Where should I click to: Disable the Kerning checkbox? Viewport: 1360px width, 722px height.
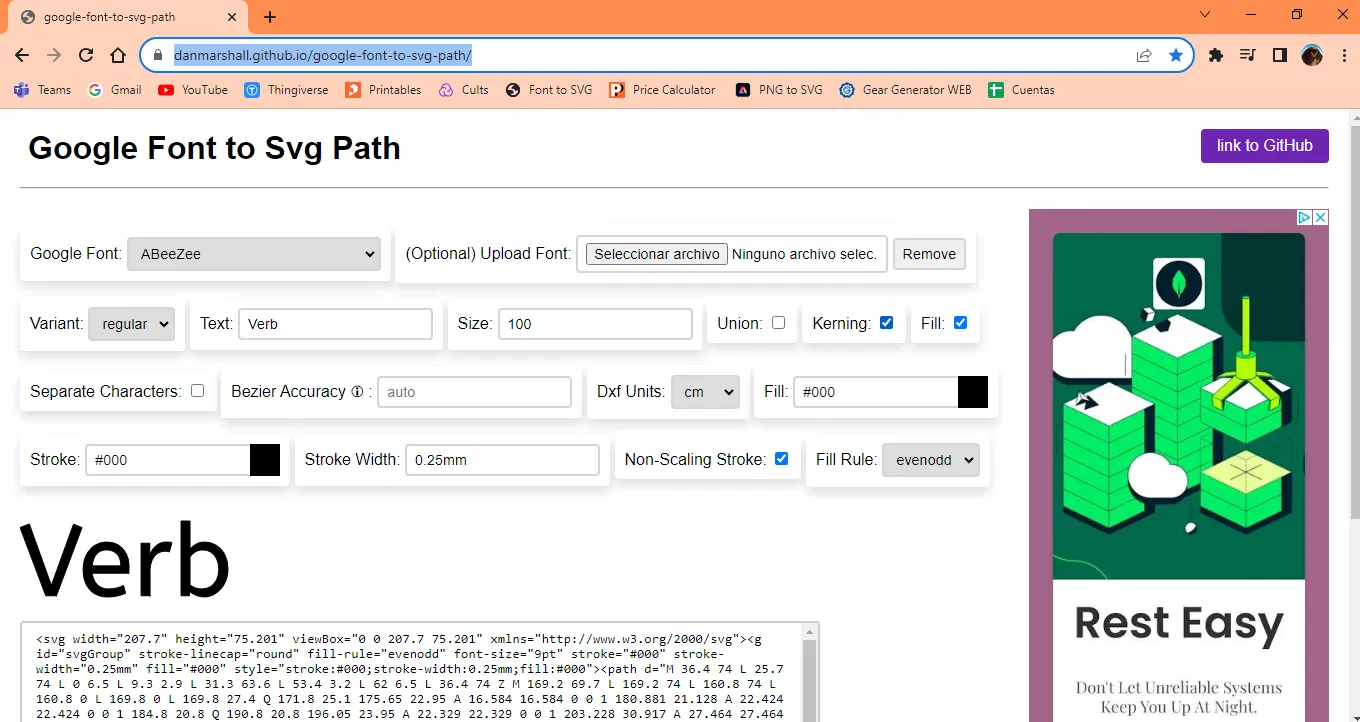coord(886,323)
